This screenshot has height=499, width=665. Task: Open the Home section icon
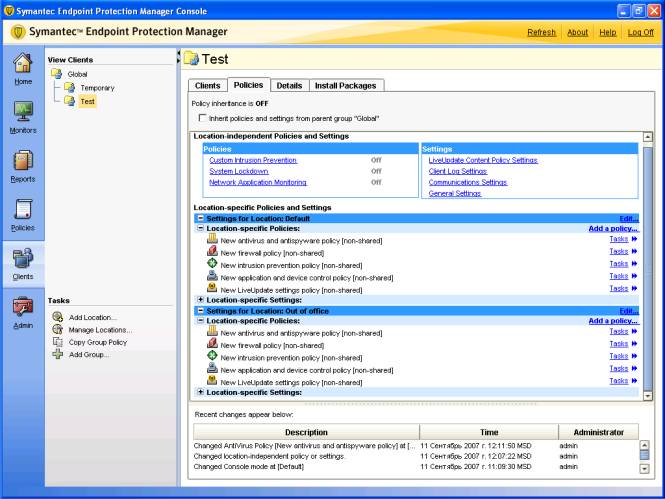click(22, 63)
